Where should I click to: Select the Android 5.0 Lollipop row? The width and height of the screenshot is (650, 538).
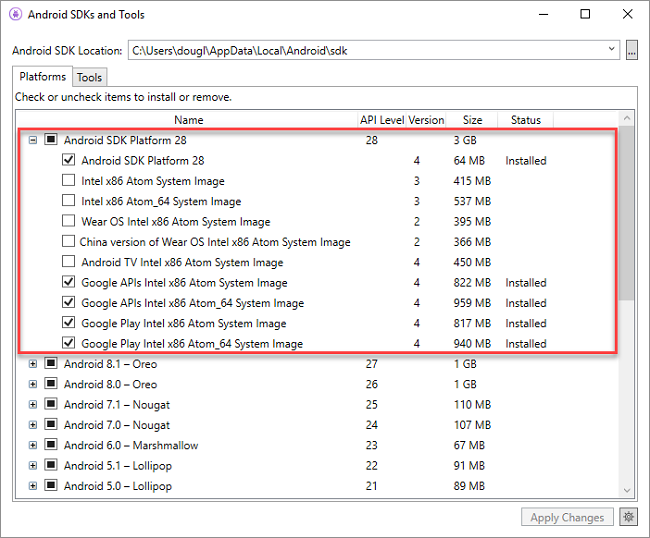pos(317,486)
